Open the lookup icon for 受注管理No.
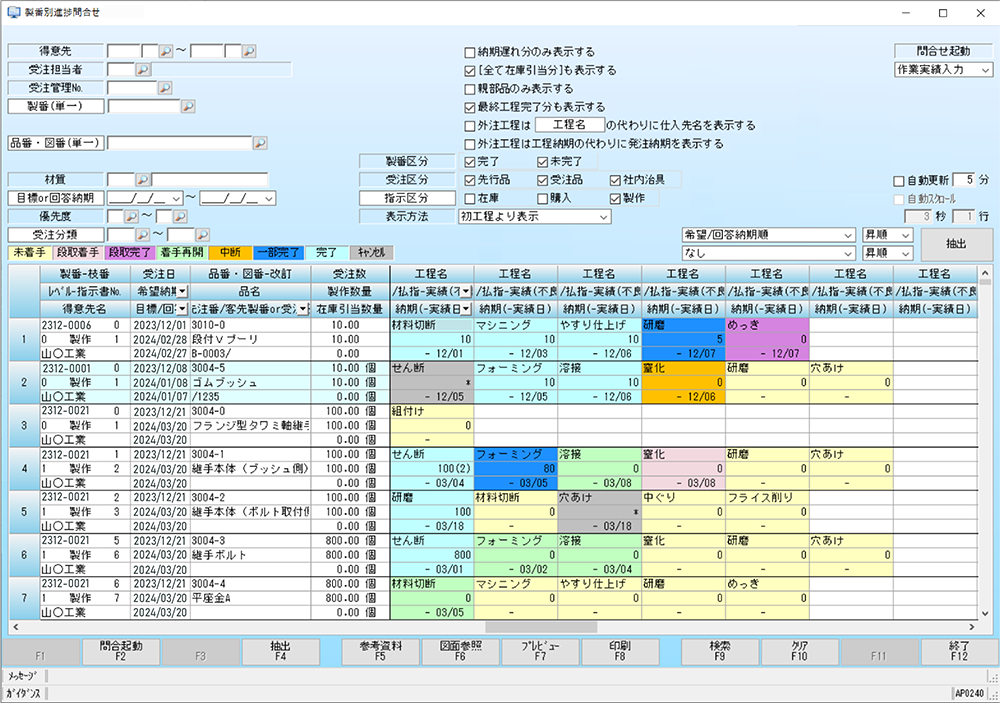 (166, 88)
